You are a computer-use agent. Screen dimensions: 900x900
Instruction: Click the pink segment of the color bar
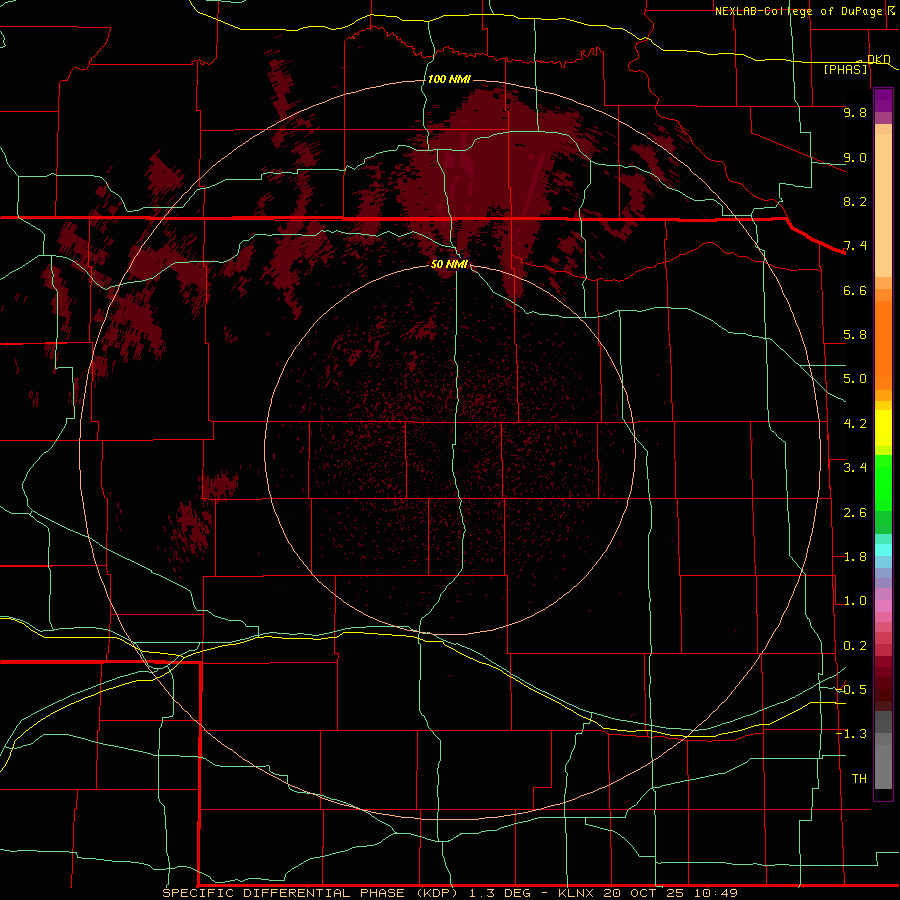click(x=883, y=606)
